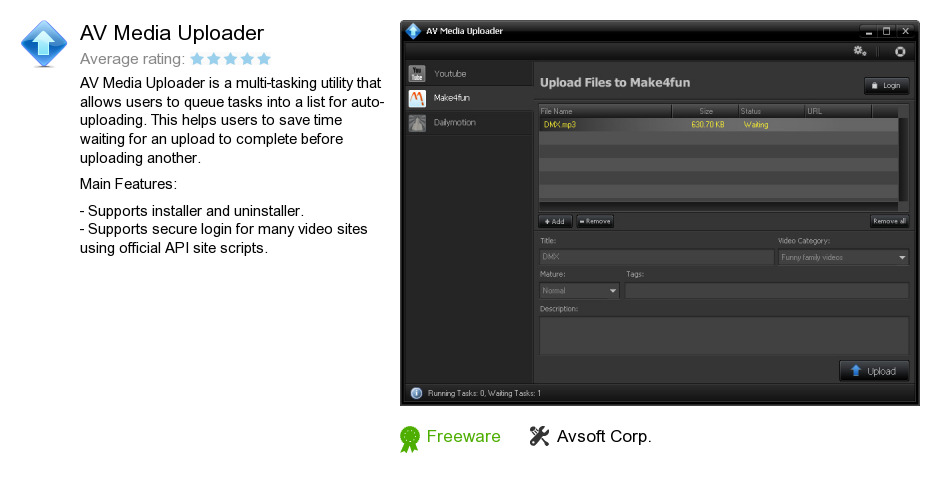Maximize the AV Media Uploader window

click(886, 31)
